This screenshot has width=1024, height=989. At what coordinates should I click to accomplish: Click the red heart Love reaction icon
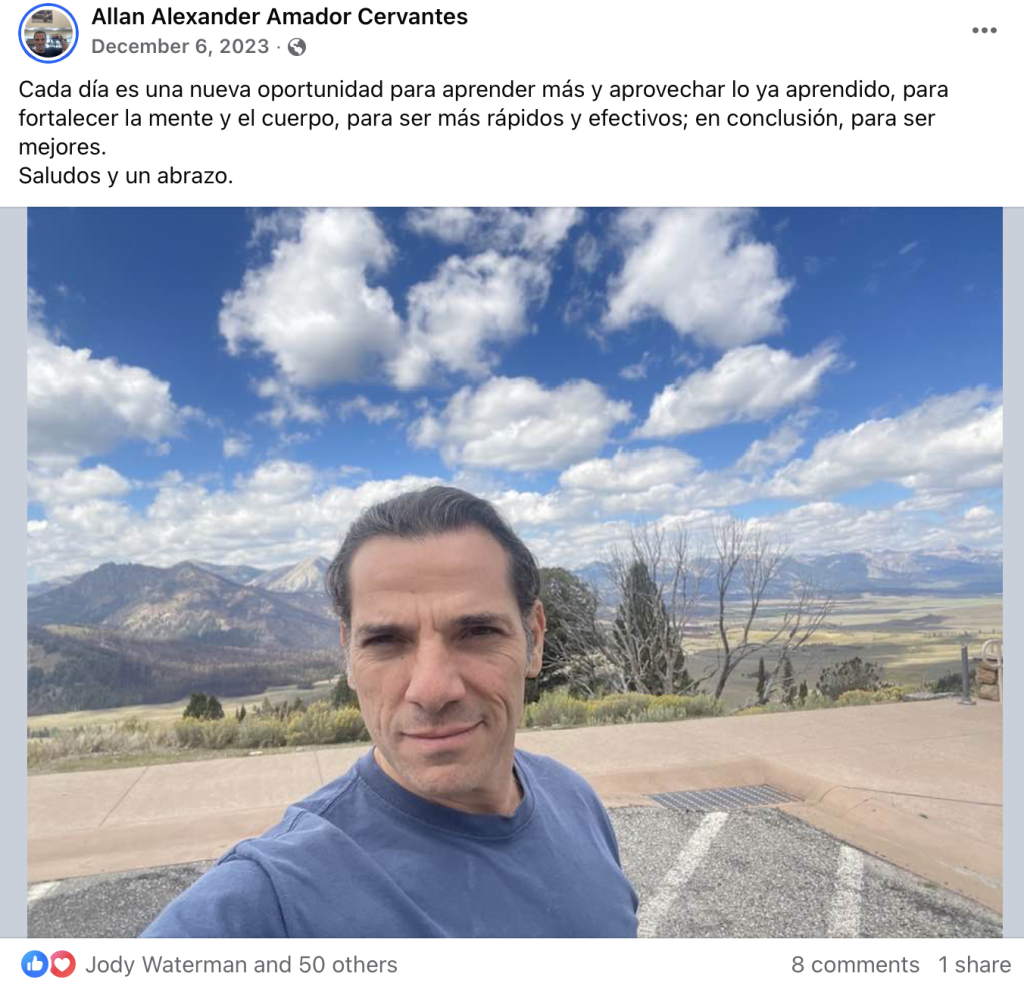[x=62, y=964]
